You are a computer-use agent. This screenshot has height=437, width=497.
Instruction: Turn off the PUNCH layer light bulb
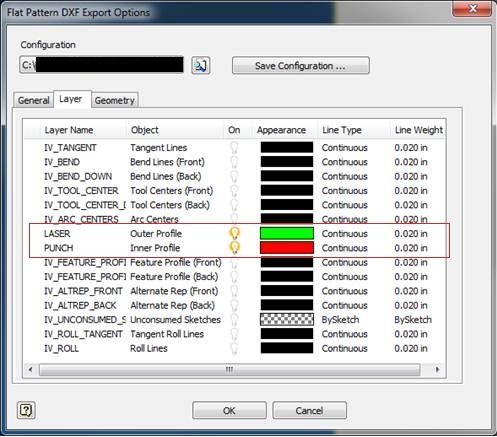(234, 248)
